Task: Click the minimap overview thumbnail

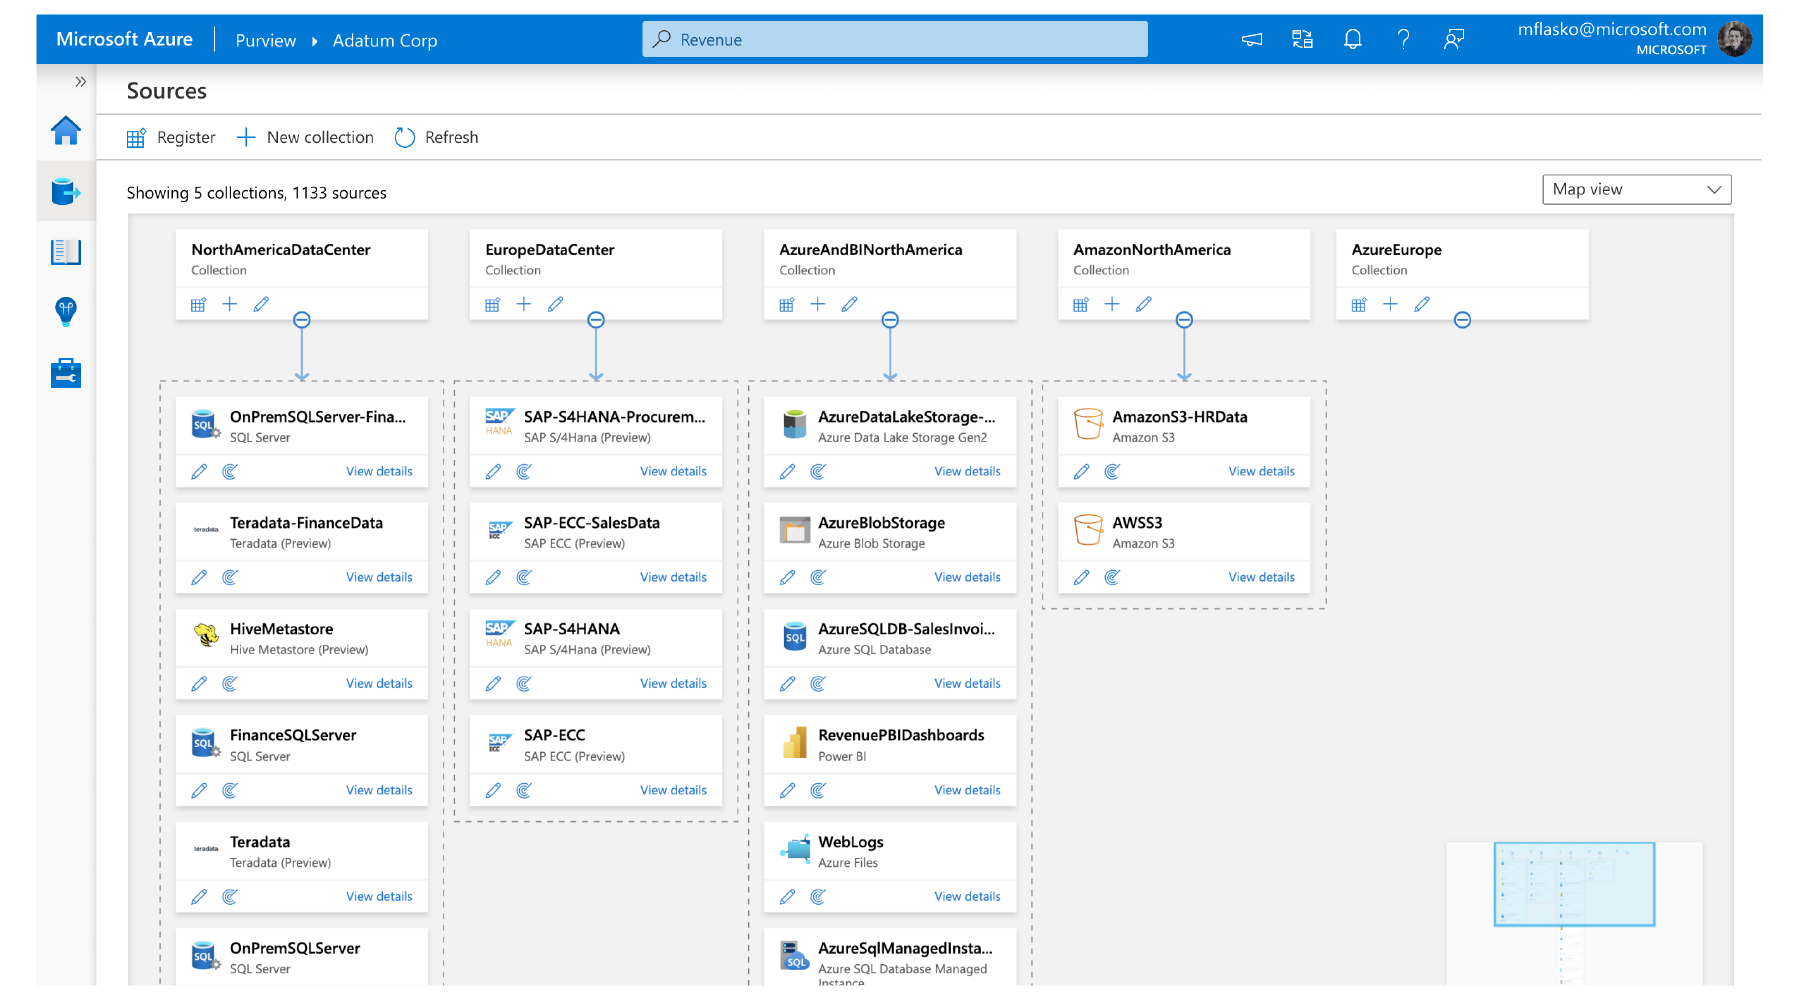Action: coord(1574,913)
